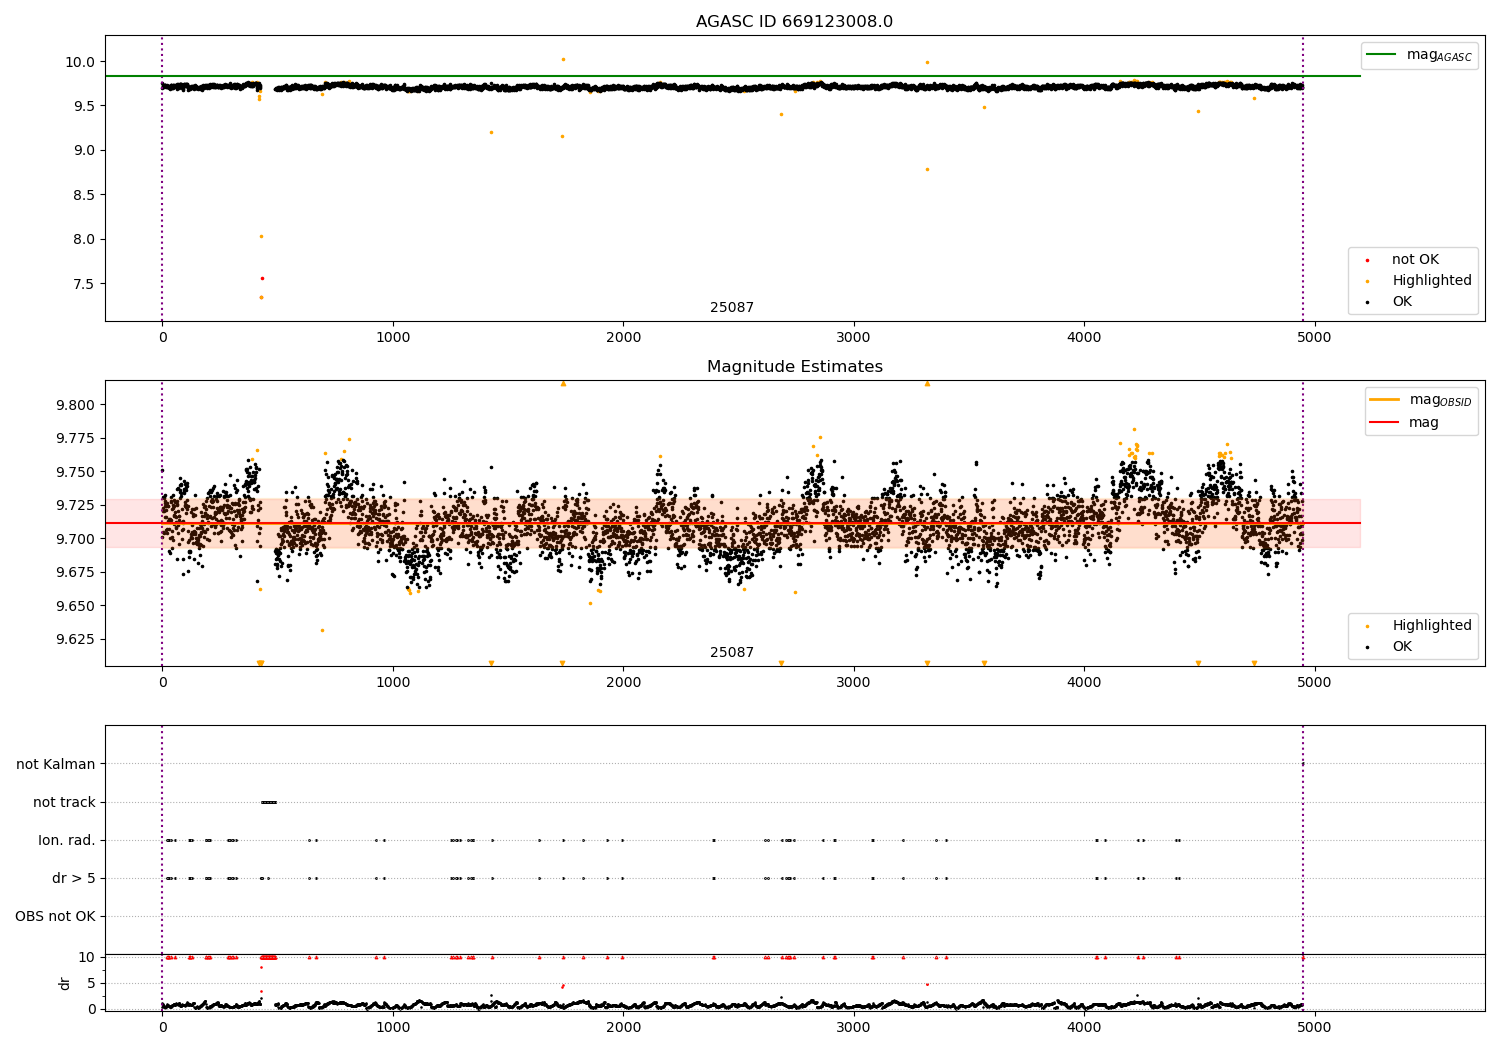Select OK legend entry in Magnitude Estimates plot
The image size is (1500, 1050).
coord(1402,646)
